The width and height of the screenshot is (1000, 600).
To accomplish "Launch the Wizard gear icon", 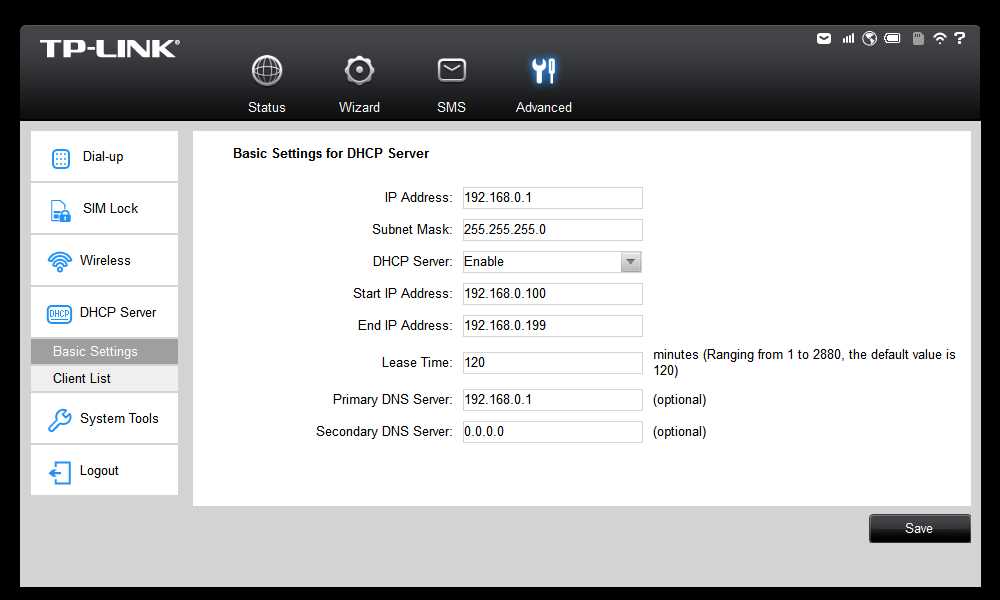I will point(359,70).
